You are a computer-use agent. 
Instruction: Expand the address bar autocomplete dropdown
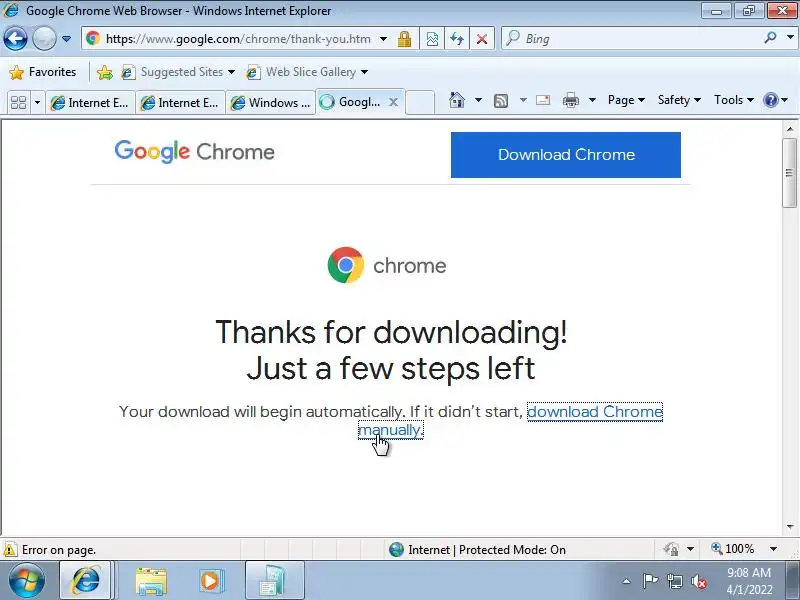[x=384, y=39]
